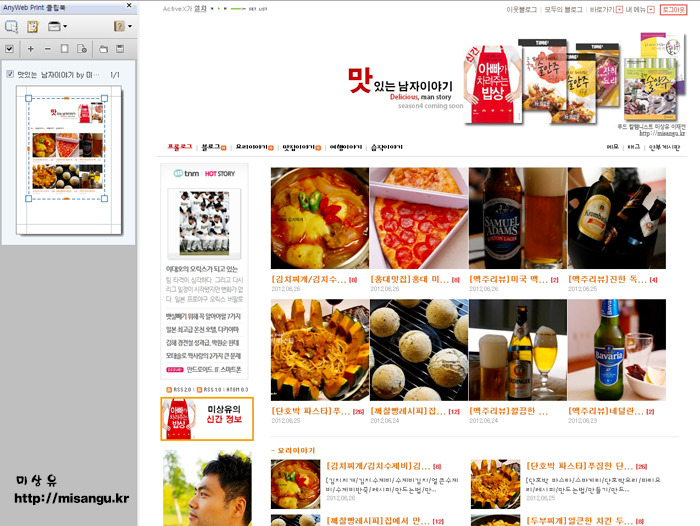Screen dimensions: 700x526
Task: Open the Samuel Adams beer photo thumbnail
Action: (518, 218)
